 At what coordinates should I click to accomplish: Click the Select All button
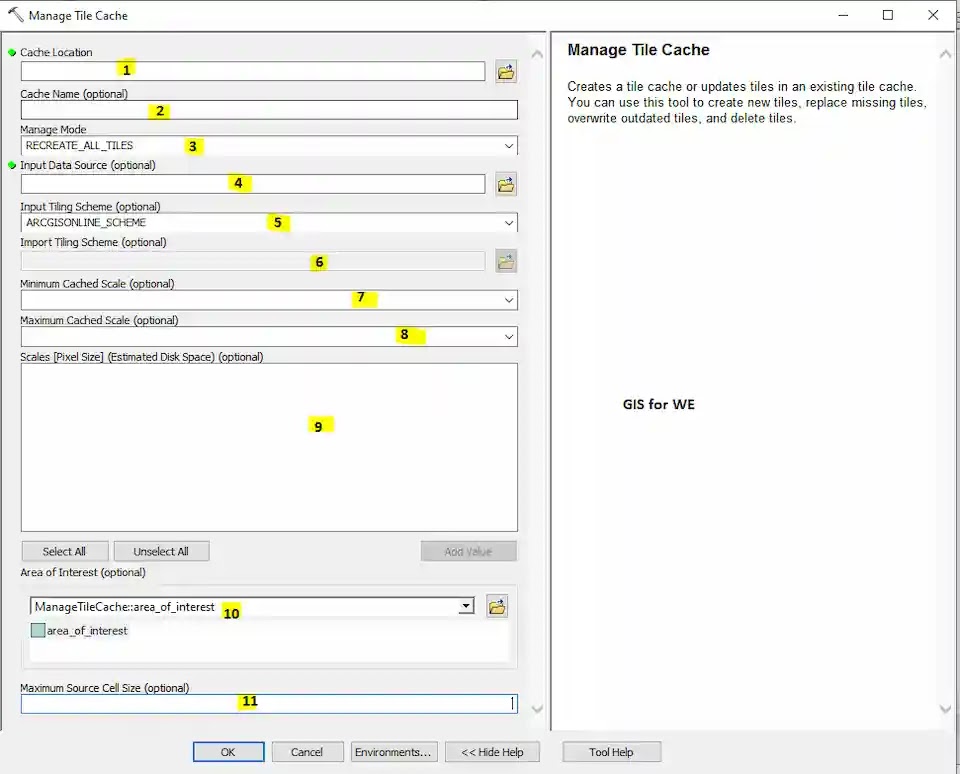tap(65, 551)
